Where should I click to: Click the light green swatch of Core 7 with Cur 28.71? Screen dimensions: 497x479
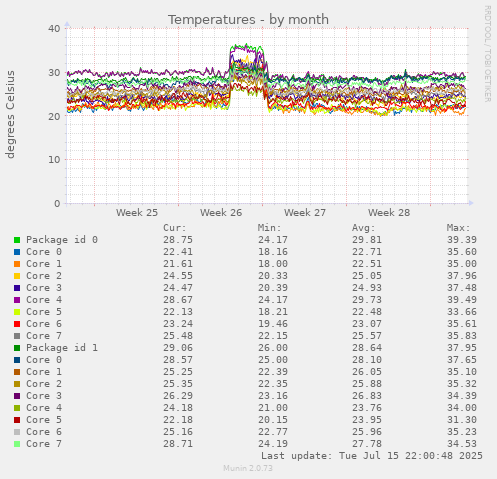pos(17,444)
